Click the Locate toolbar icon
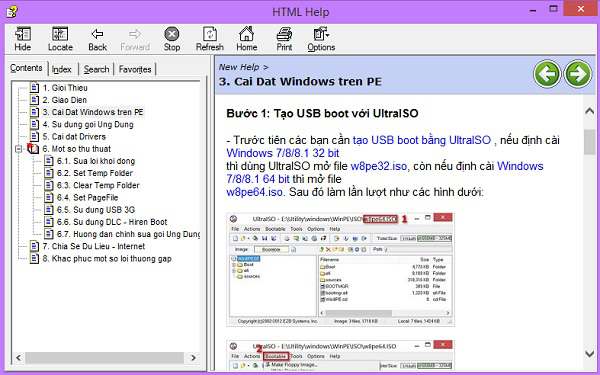 60,39
